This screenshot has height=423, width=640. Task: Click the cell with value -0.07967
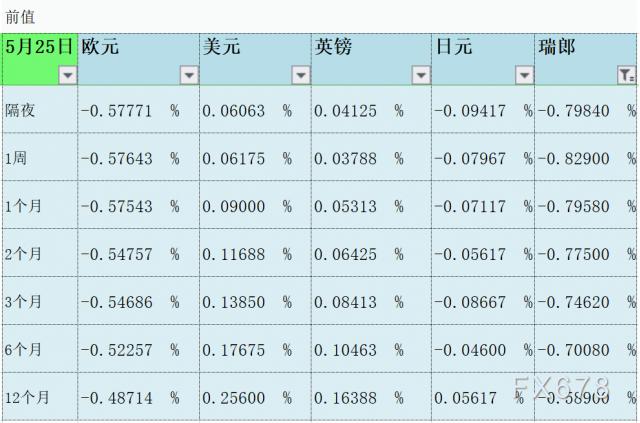pyautogui.click(x=483, y=157)
